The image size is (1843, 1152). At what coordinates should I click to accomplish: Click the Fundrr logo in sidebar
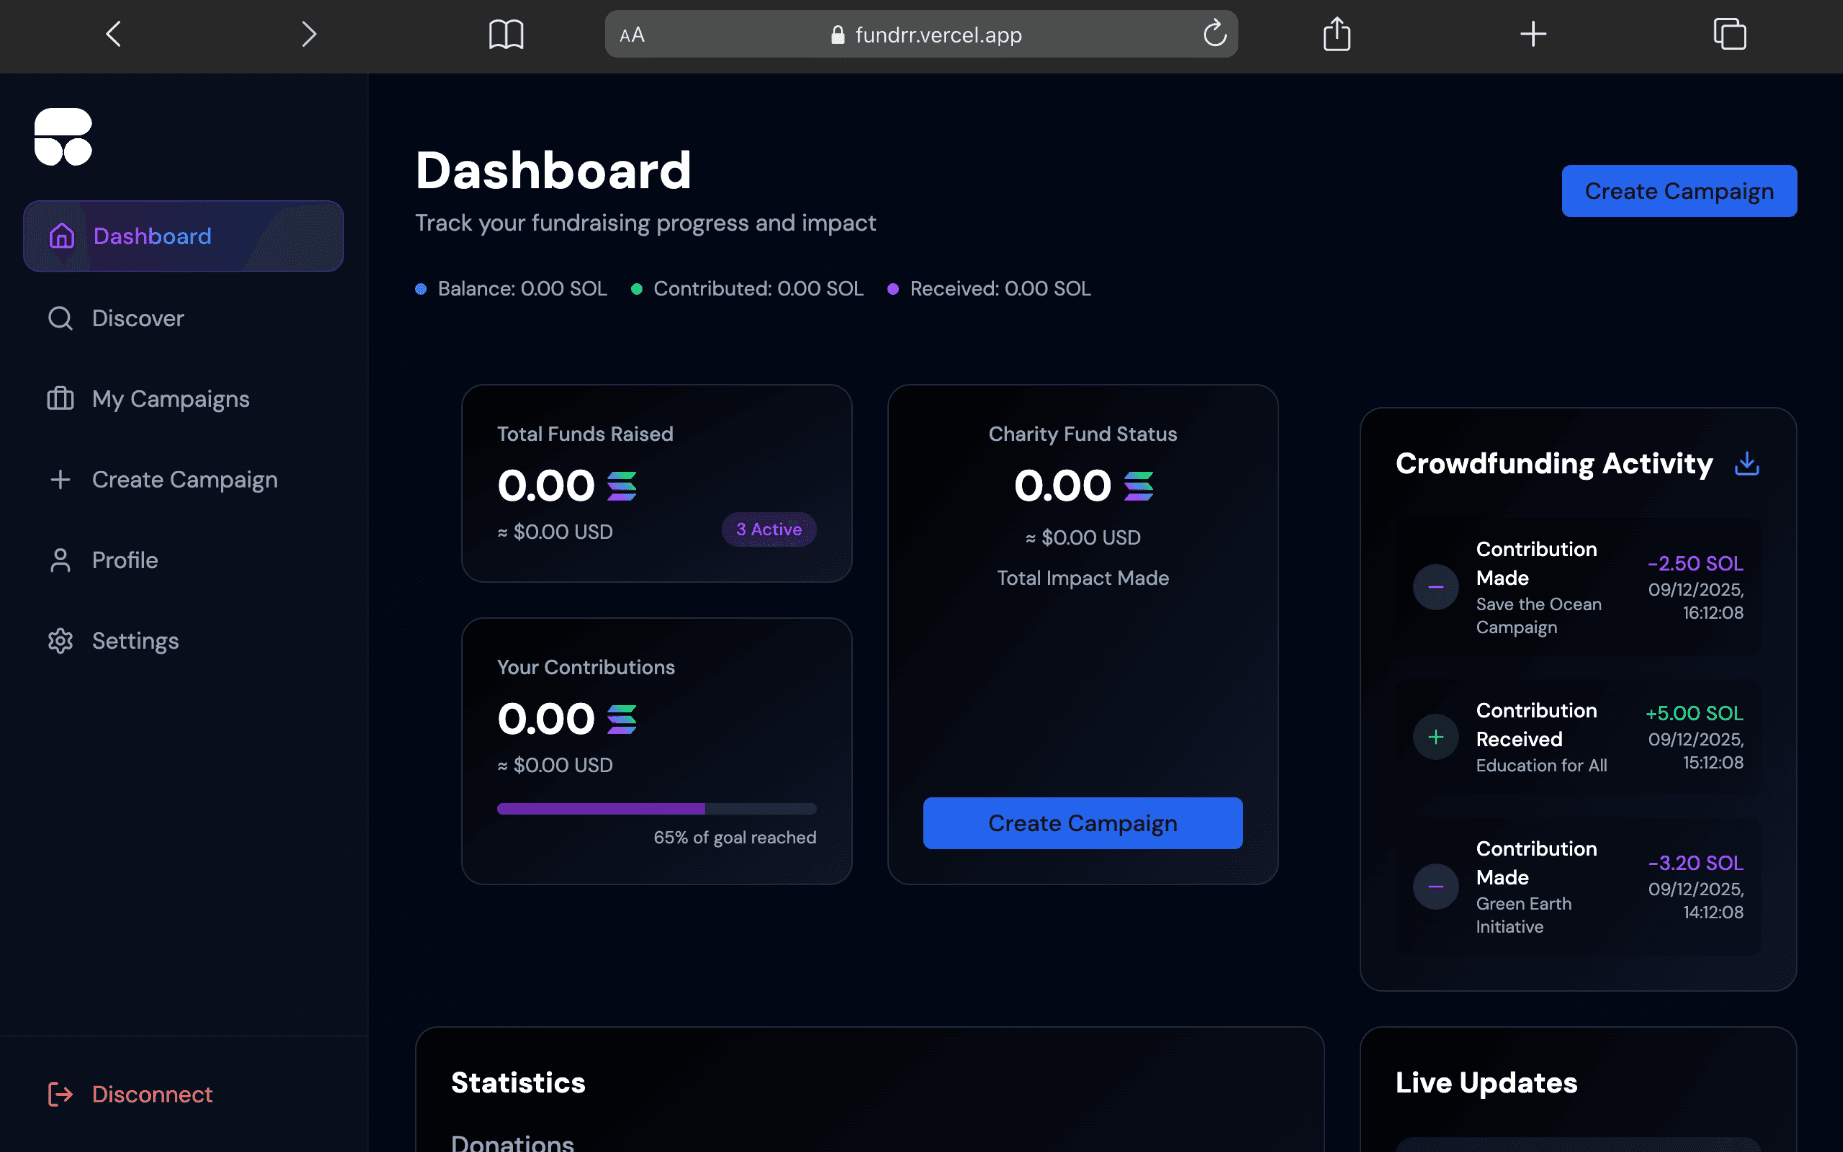63,137
